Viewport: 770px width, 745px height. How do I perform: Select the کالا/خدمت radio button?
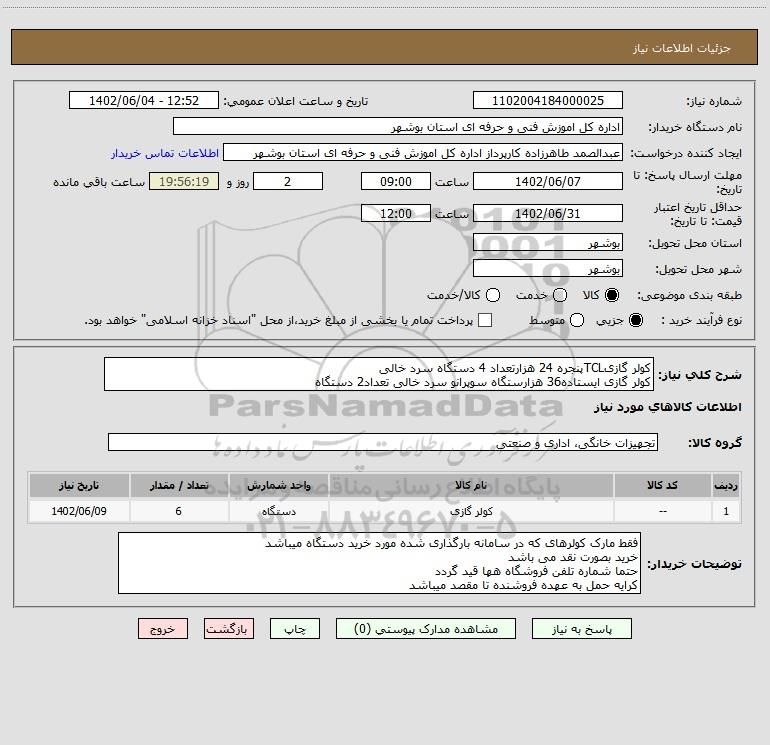point(493,295)
